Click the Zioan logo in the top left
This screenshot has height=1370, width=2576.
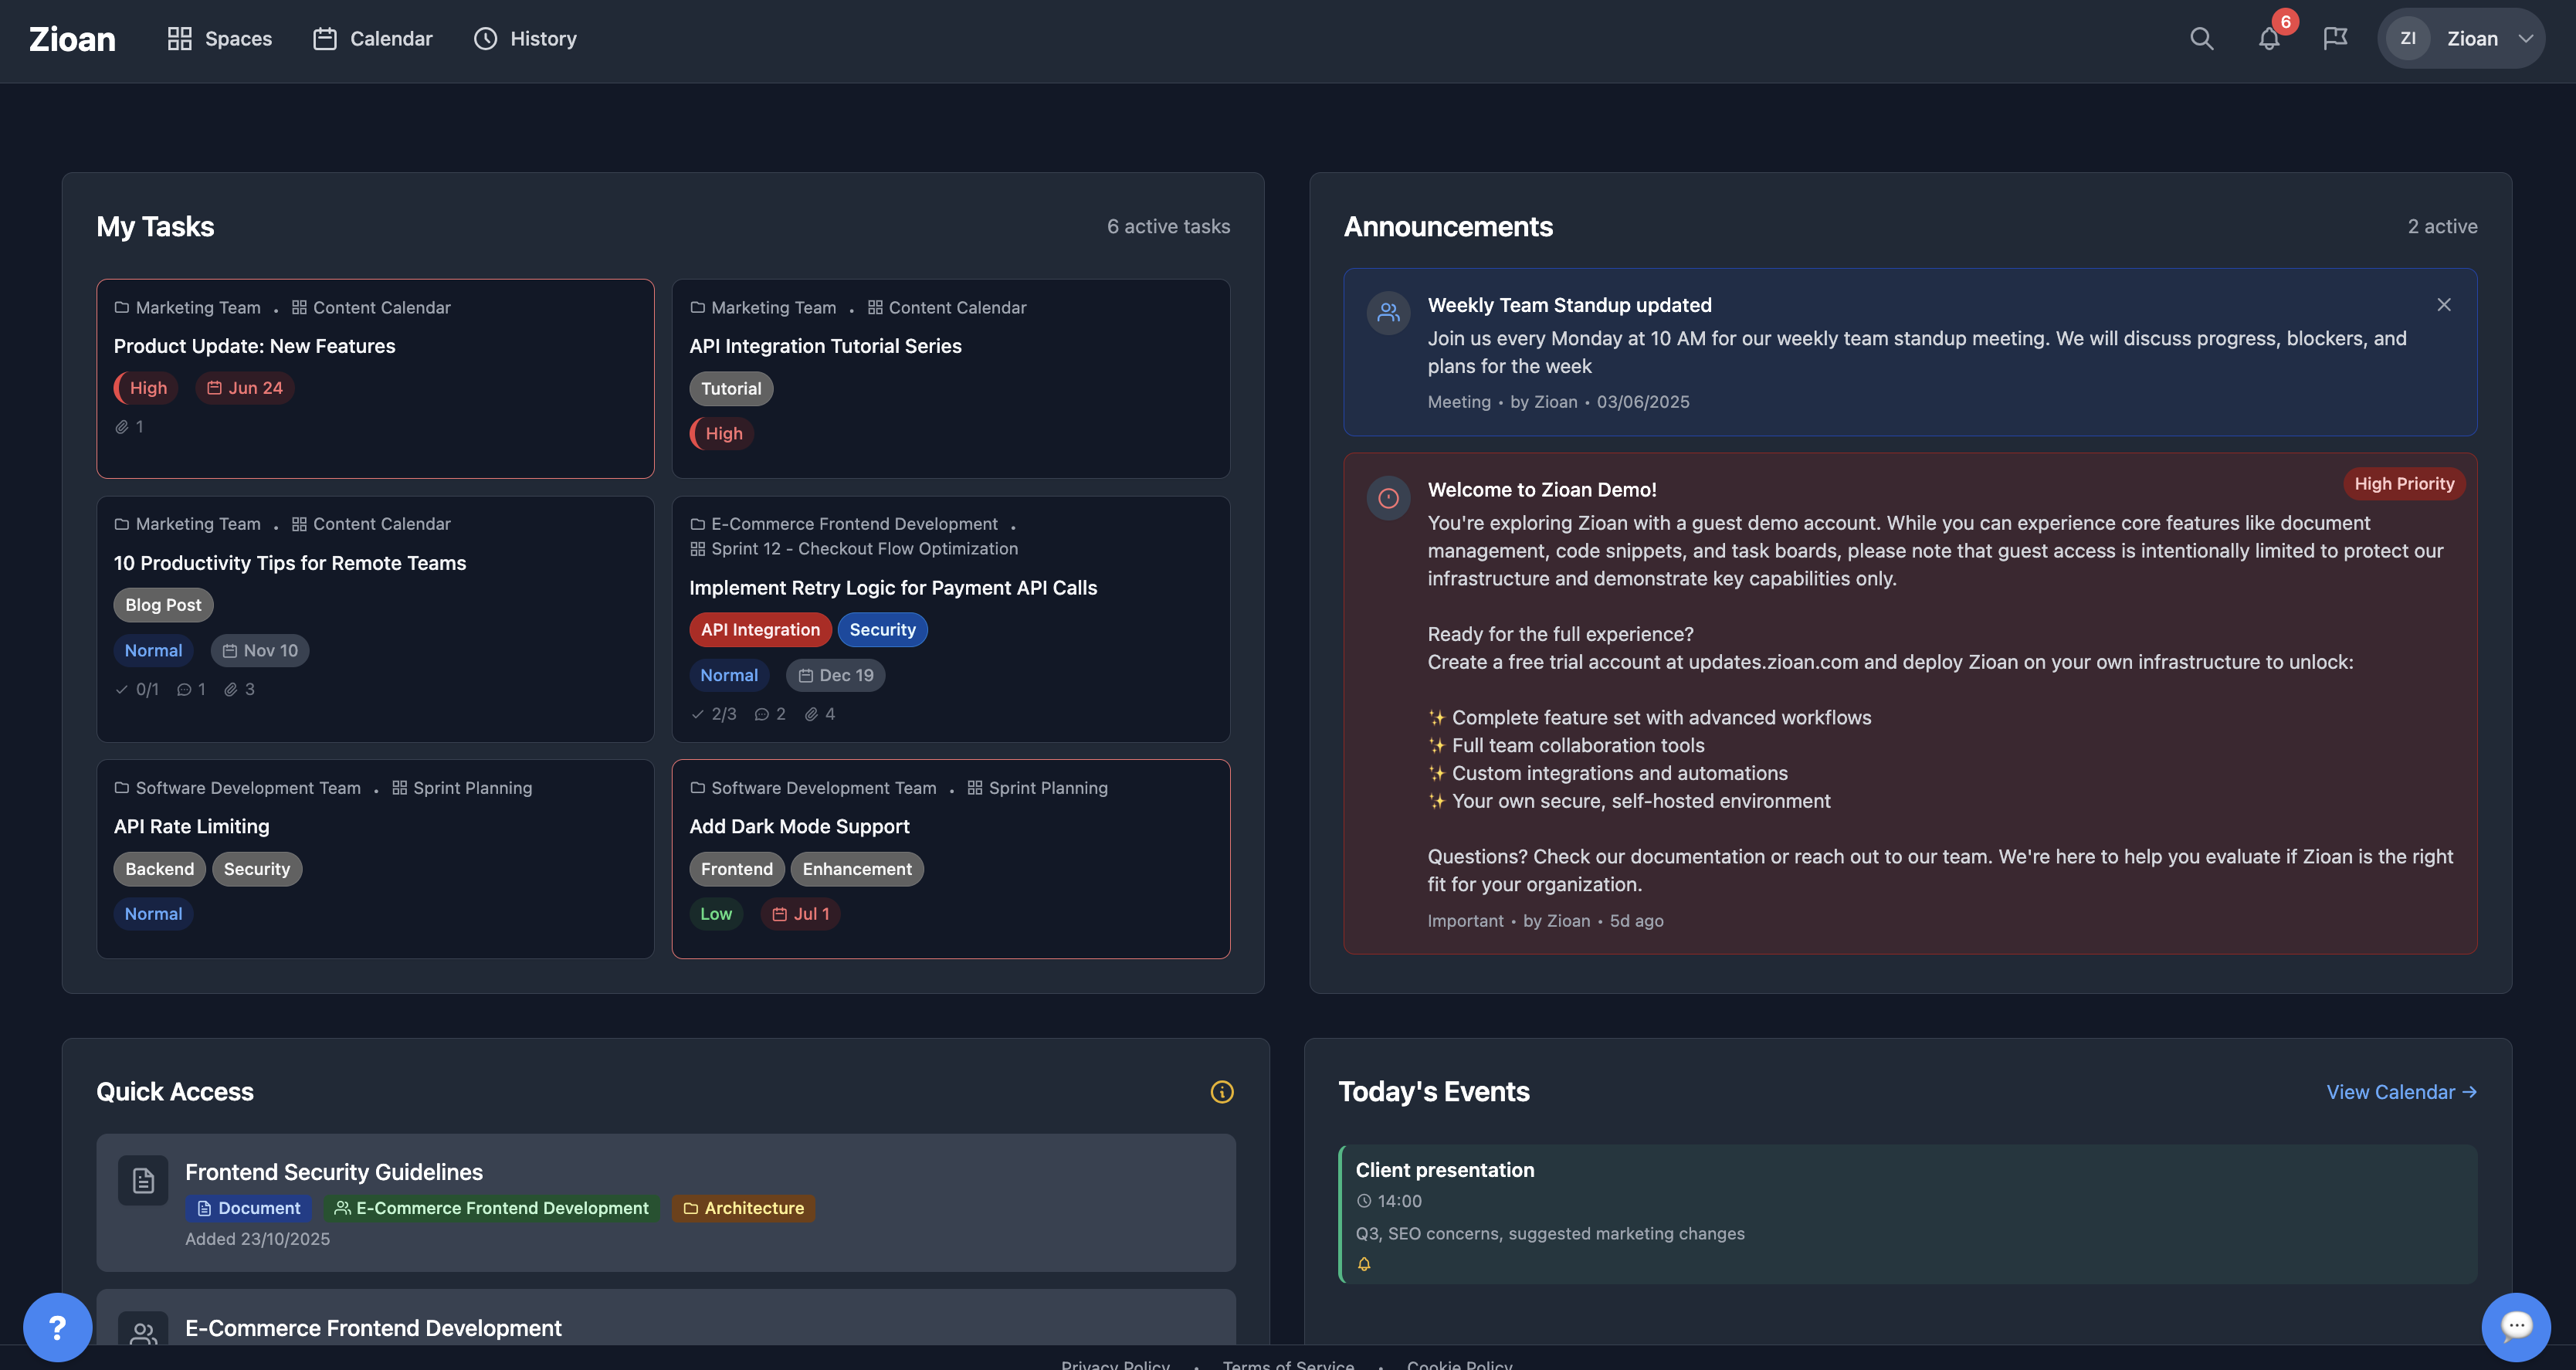click(x=71, y=38)
